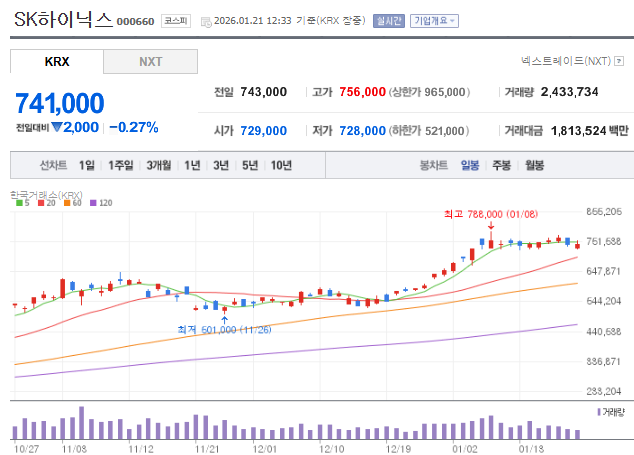Click the high price 756,000
Viewport: 634px width, 455px height.
click(x=362, y=92)
